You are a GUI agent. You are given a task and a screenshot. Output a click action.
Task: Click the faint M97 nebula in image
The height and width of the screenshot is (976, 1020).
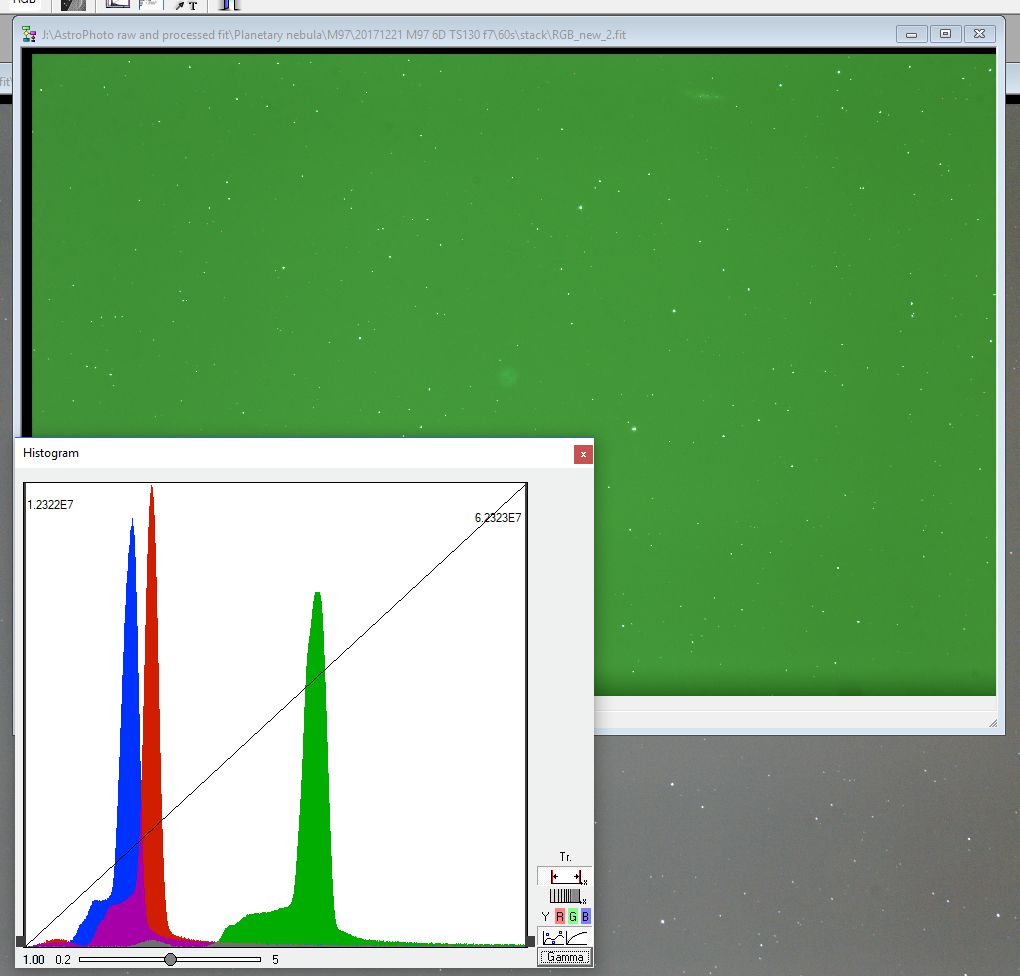(509, 376)
